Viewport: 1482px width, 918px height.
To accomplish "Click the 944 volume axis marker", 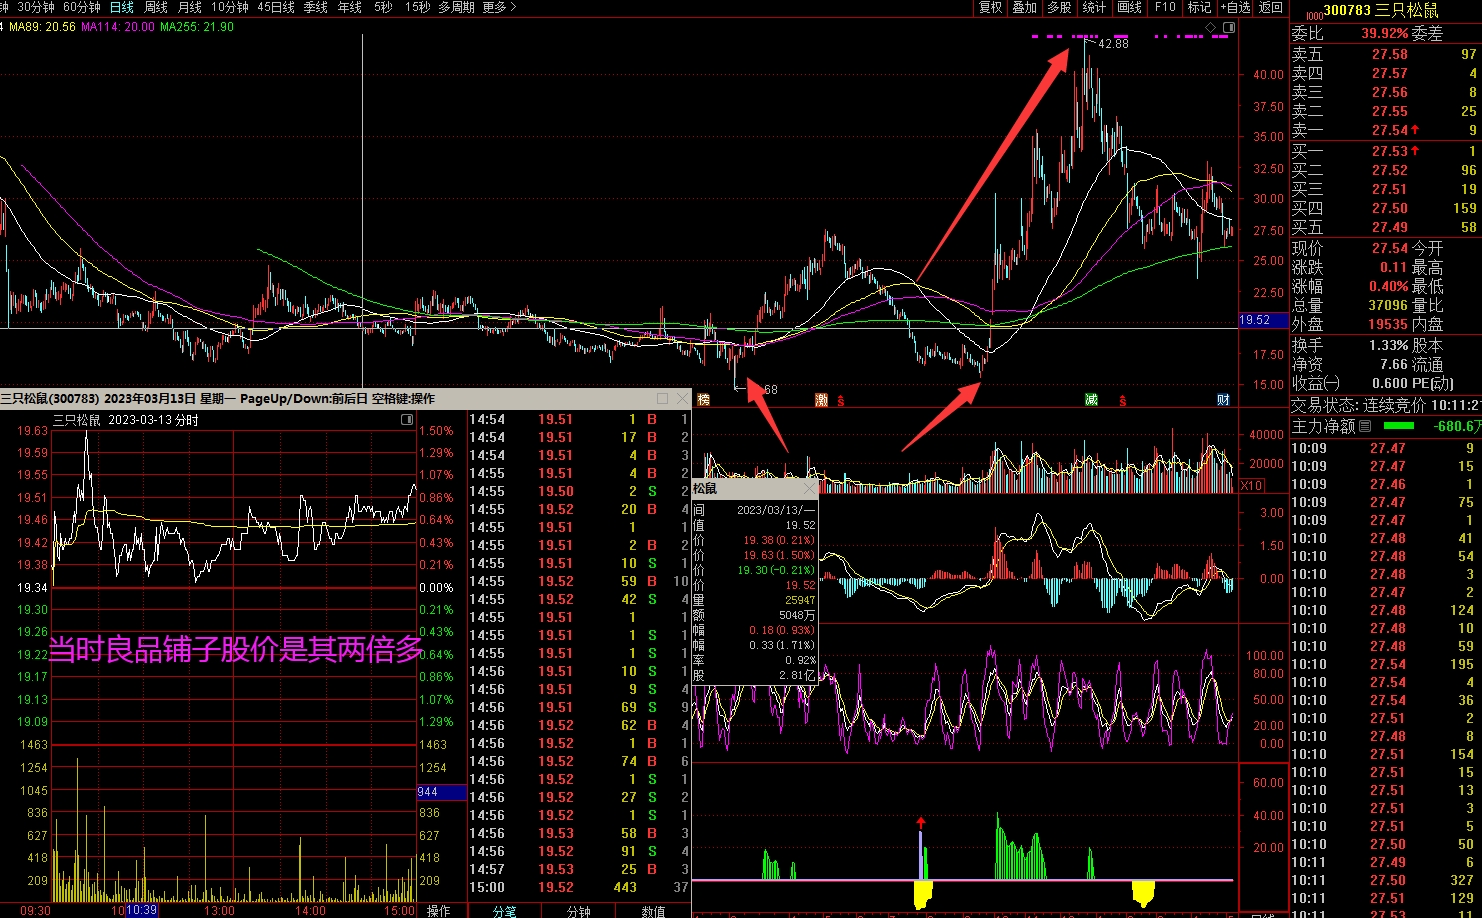I will [x=441, y=792].
